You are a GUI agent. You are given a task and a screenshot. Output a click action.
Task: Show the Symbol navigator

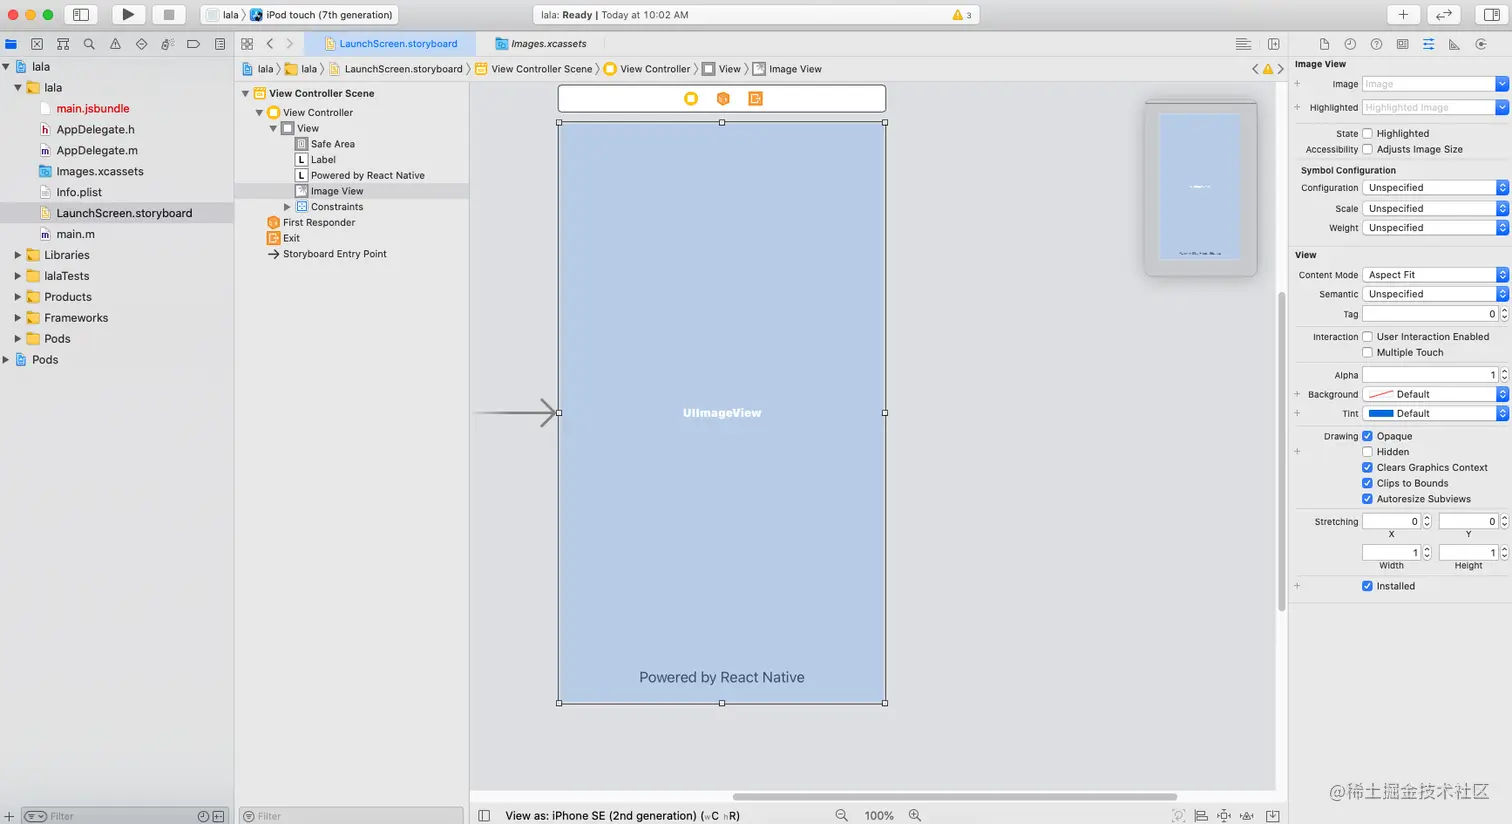(63, 44)
